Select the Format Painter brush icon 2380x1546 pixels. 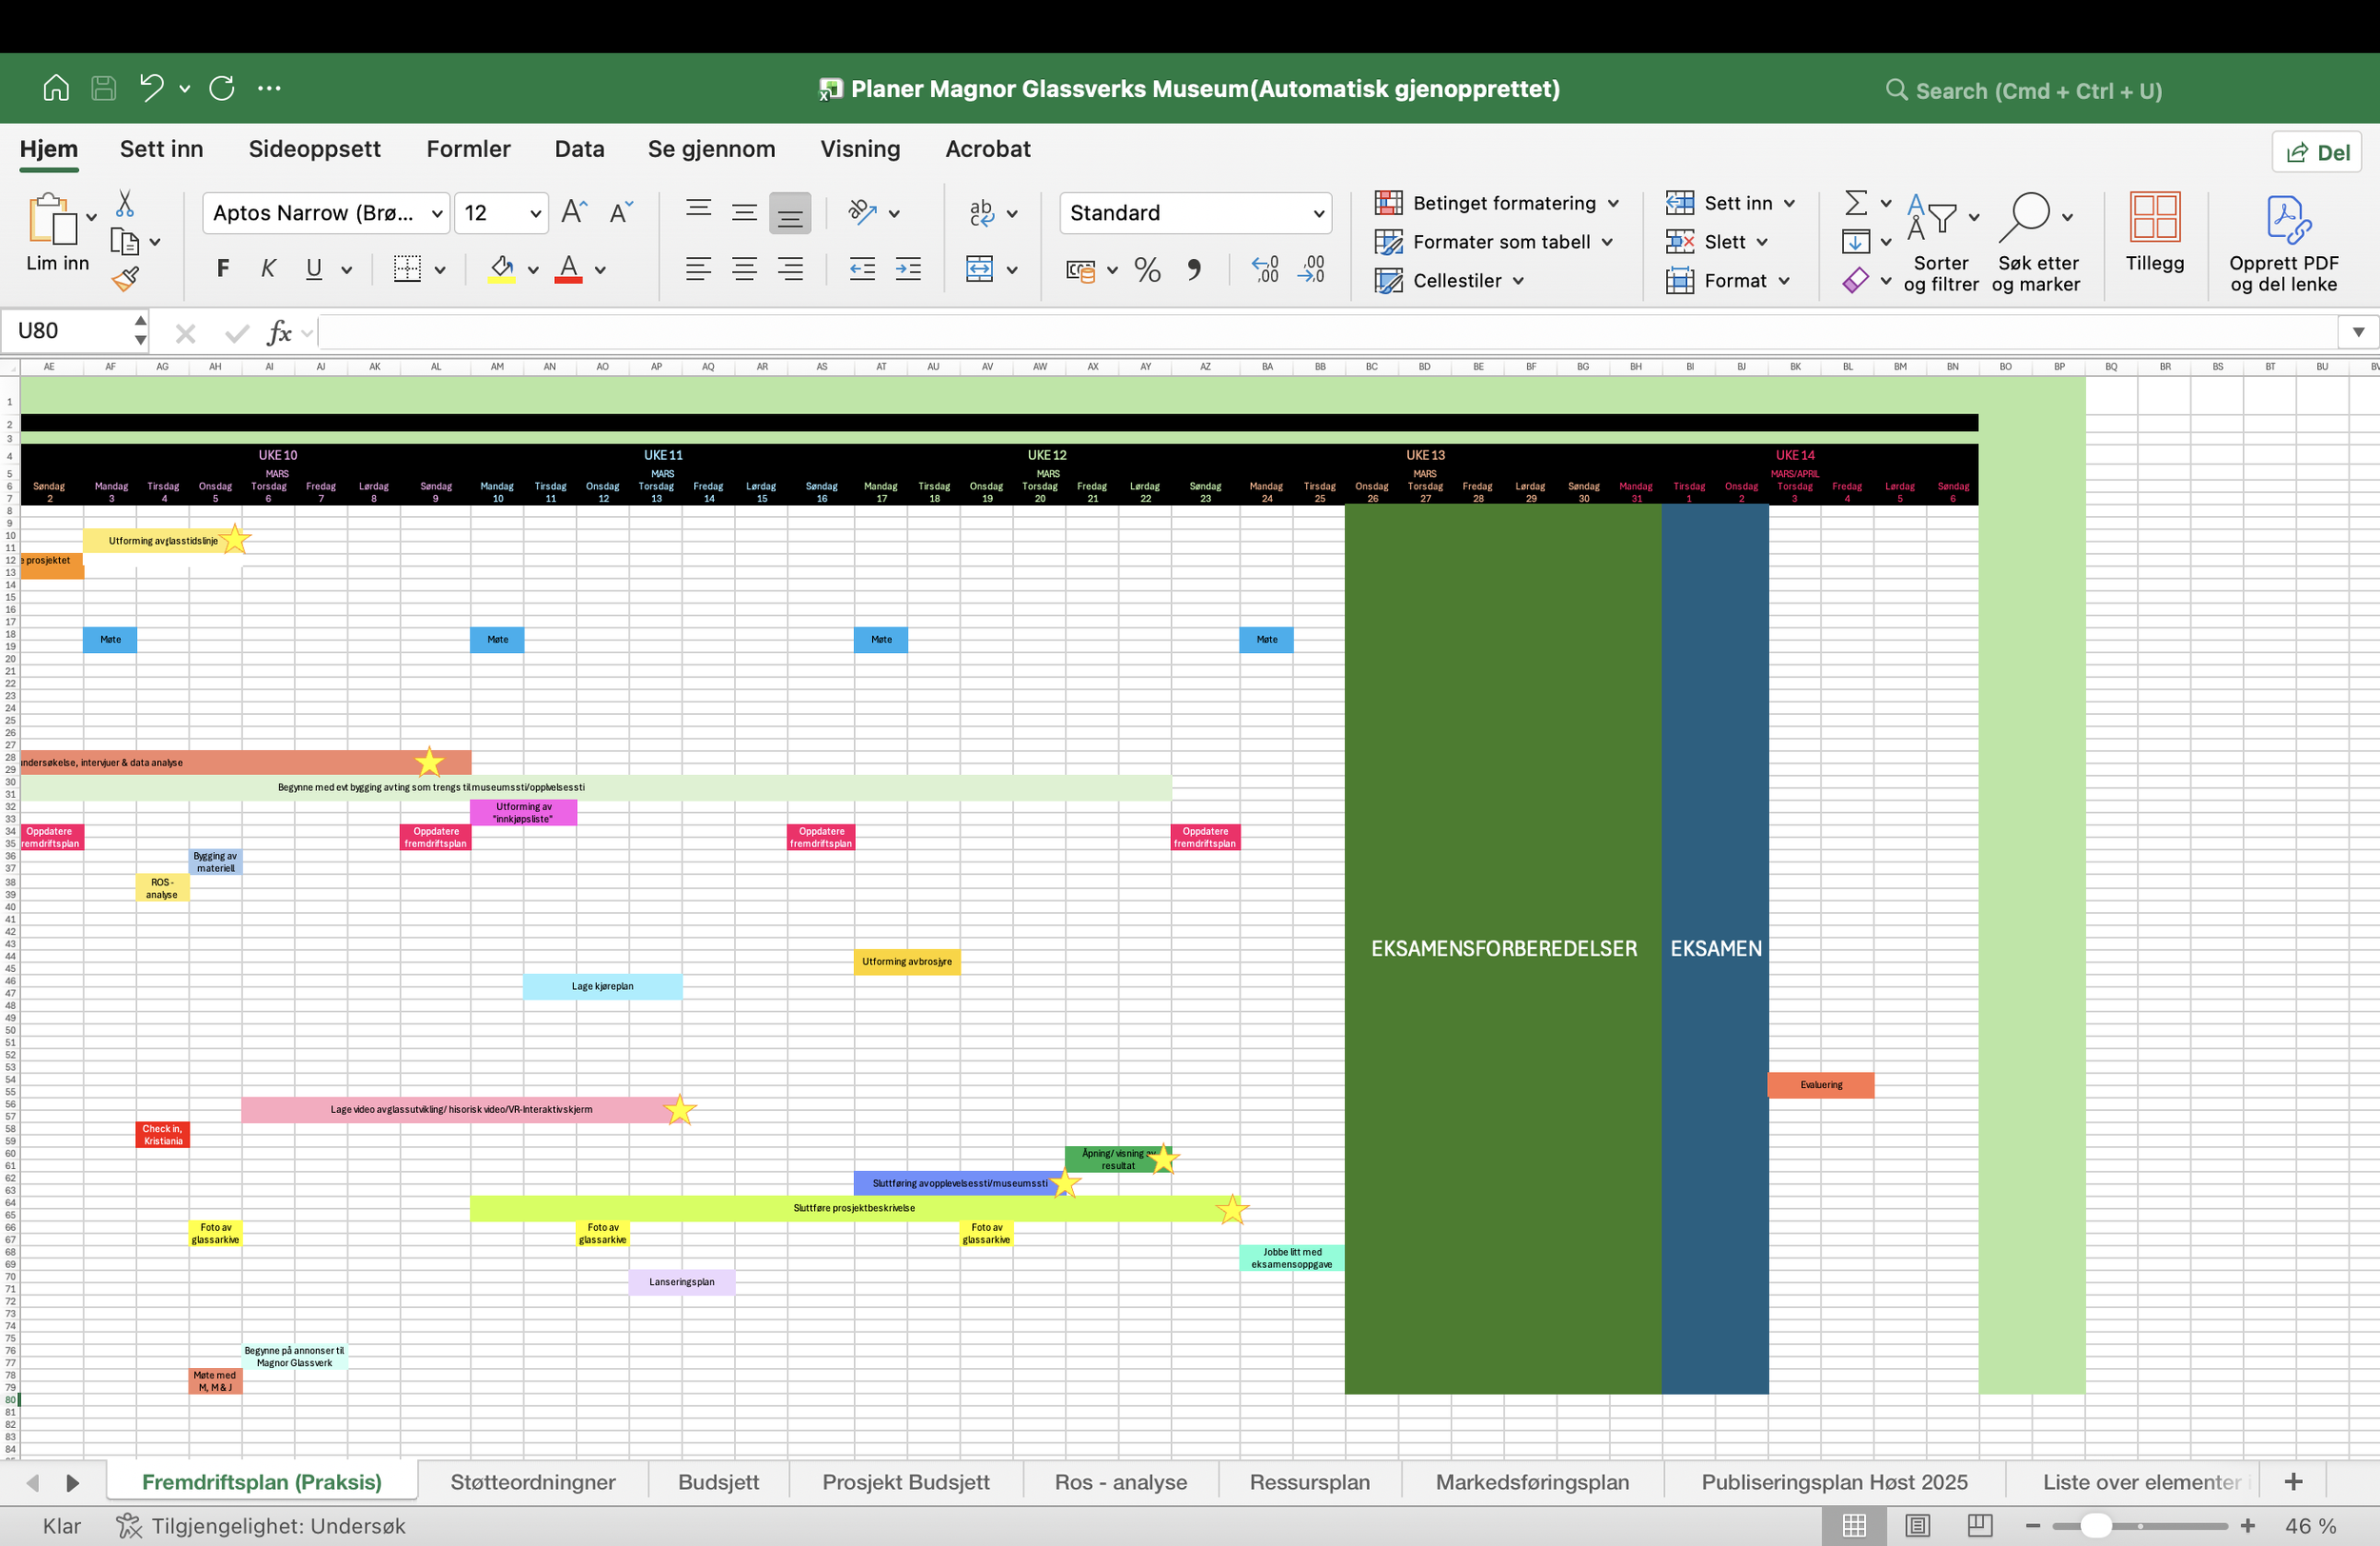click(125, 279)
